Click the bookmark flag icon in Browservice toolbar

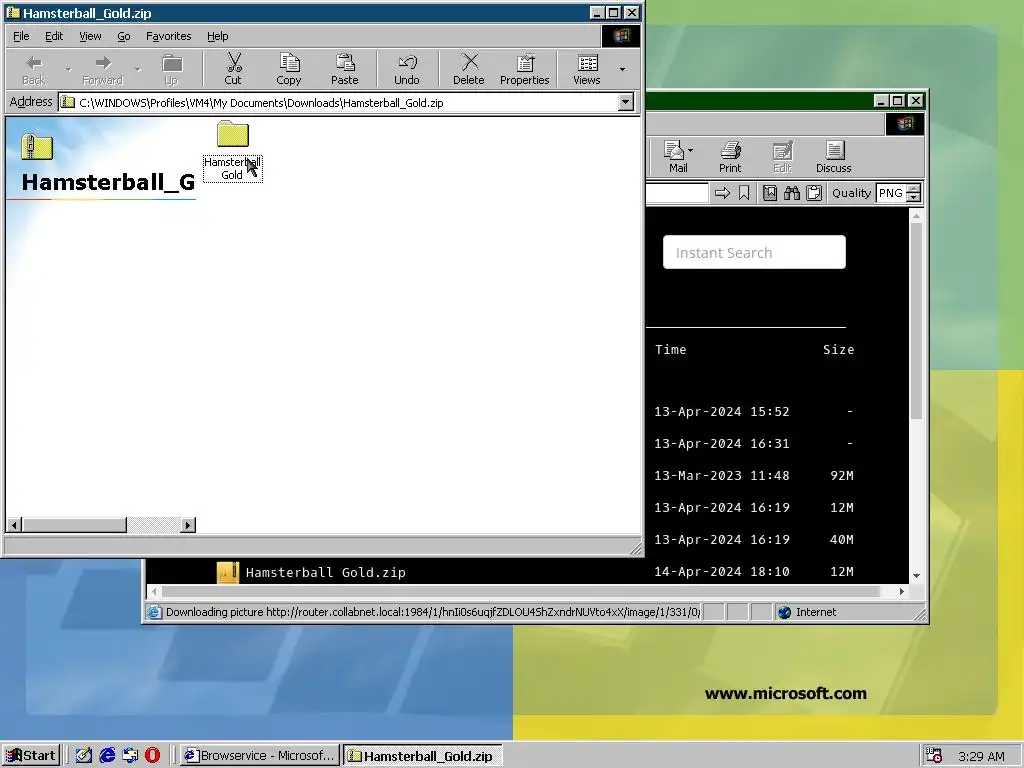coord(744,193)
